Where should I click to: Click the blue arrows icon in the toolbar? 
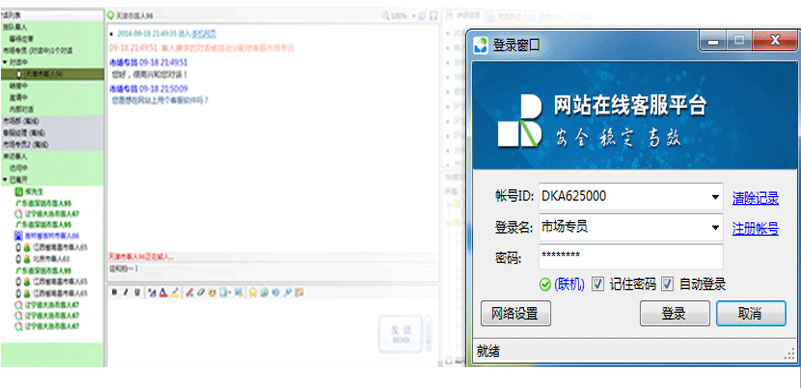[275, 293]
